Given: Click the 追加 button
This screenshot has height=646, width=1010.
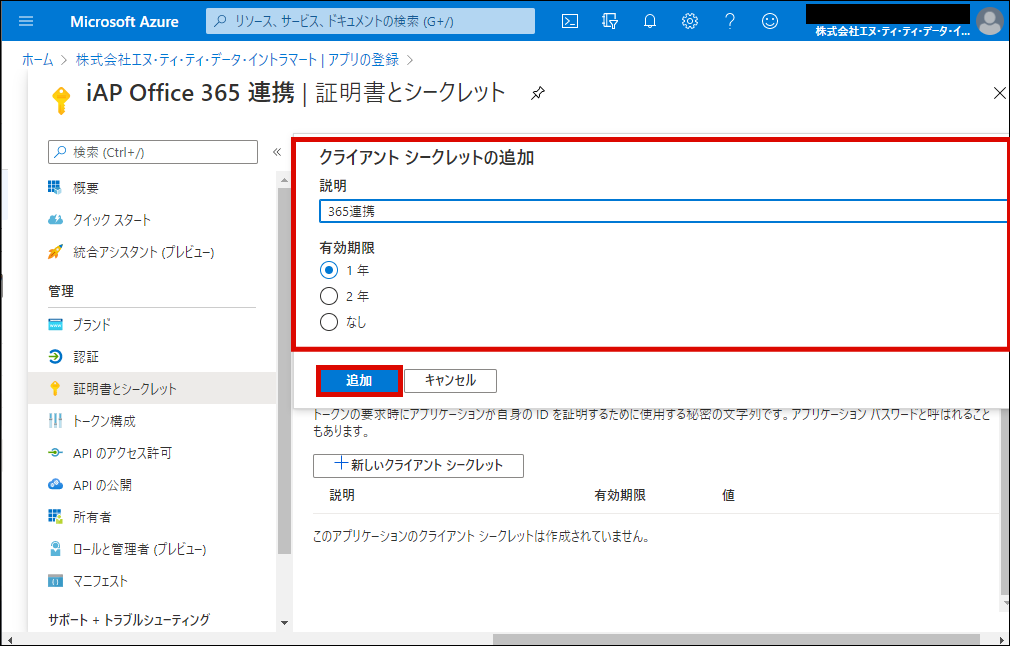Looking at the screenshot, I should [359, 381].
